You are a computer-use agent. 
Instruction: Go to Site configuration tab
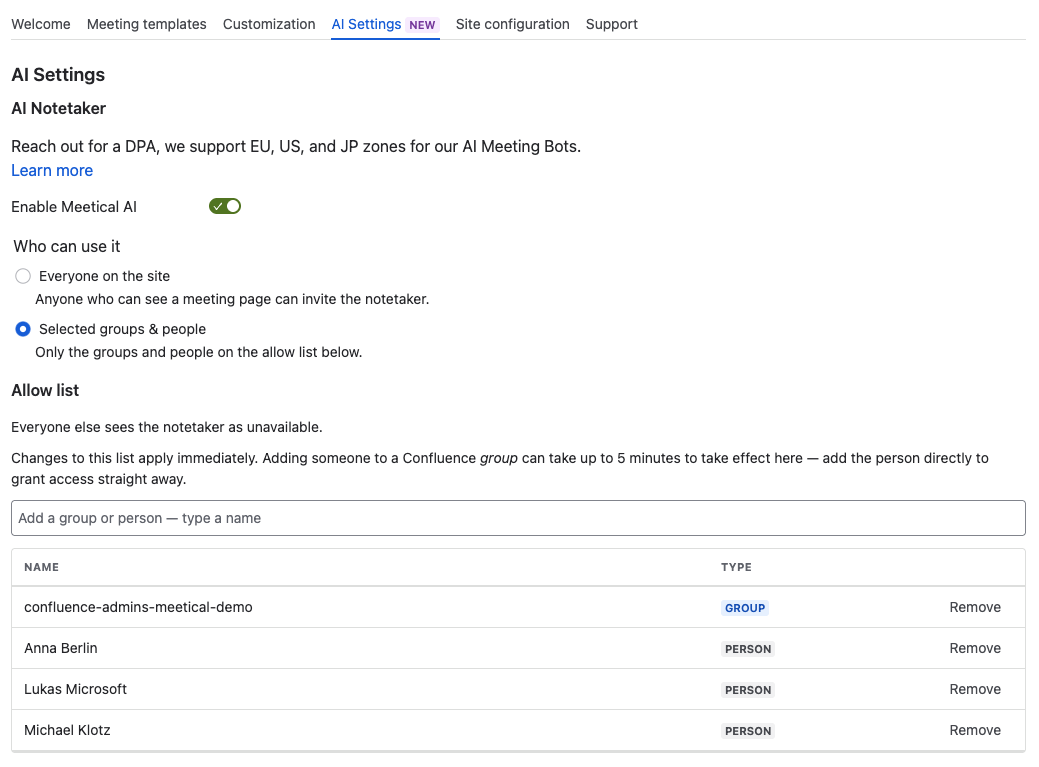tap(512, 24)
